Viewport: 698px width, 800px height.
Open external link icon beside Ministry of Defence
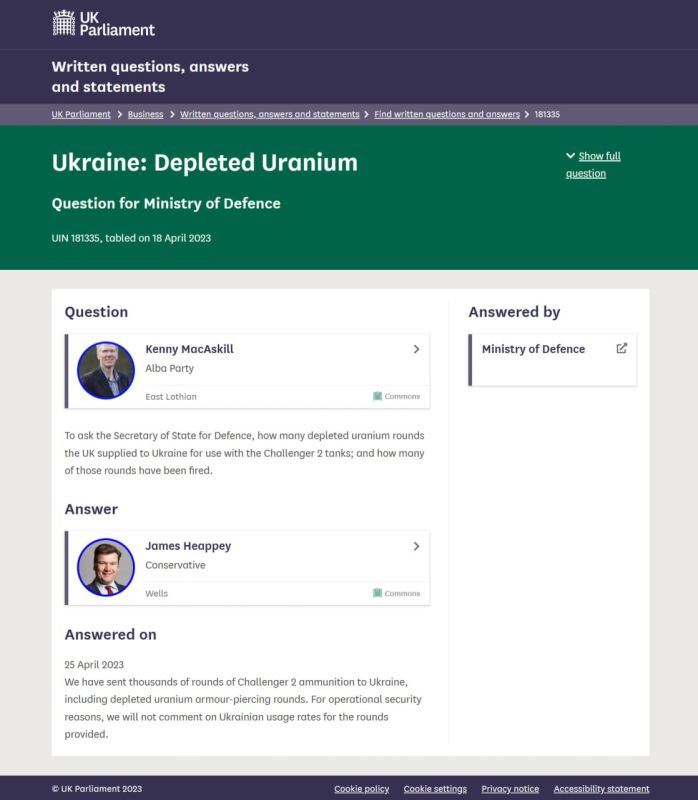tap(621, 348)
